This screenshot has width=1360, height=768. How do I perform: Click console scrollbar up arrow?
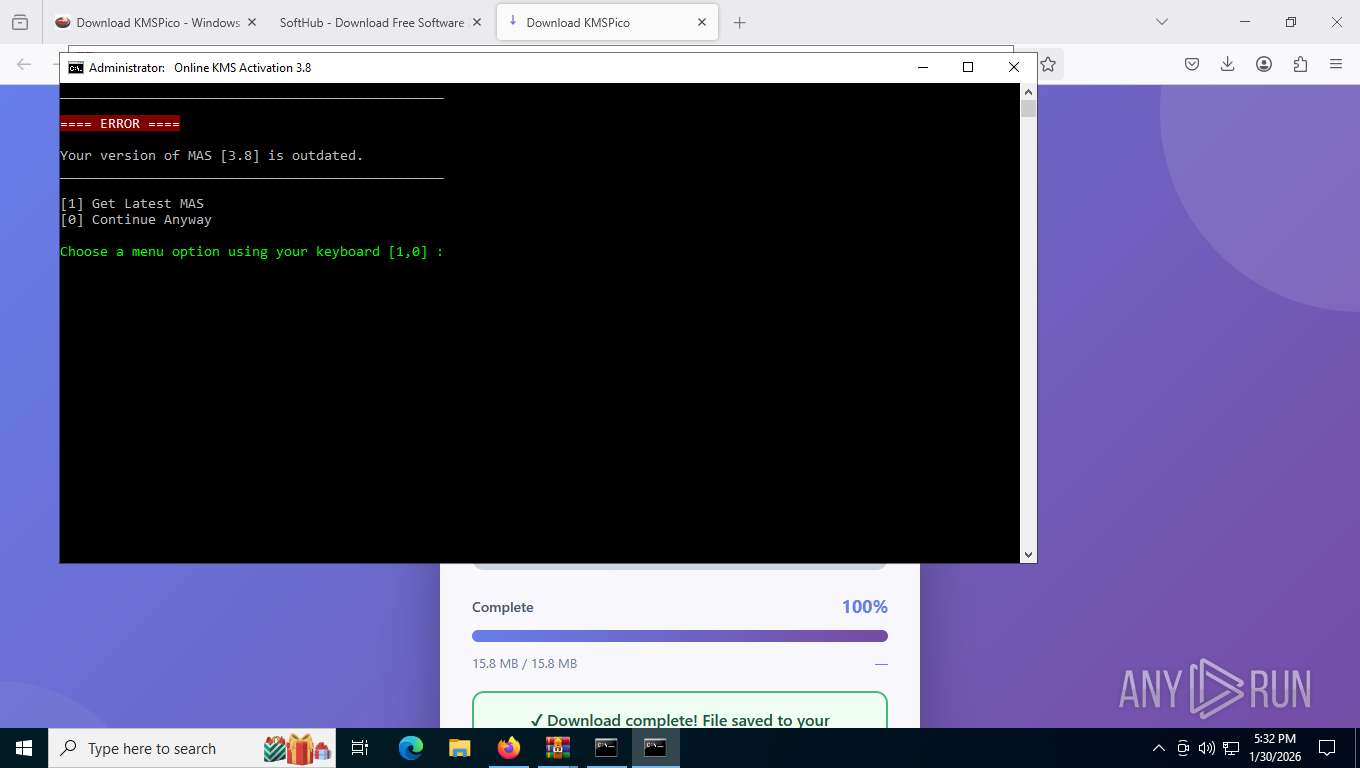click(x=1028, y=91)
